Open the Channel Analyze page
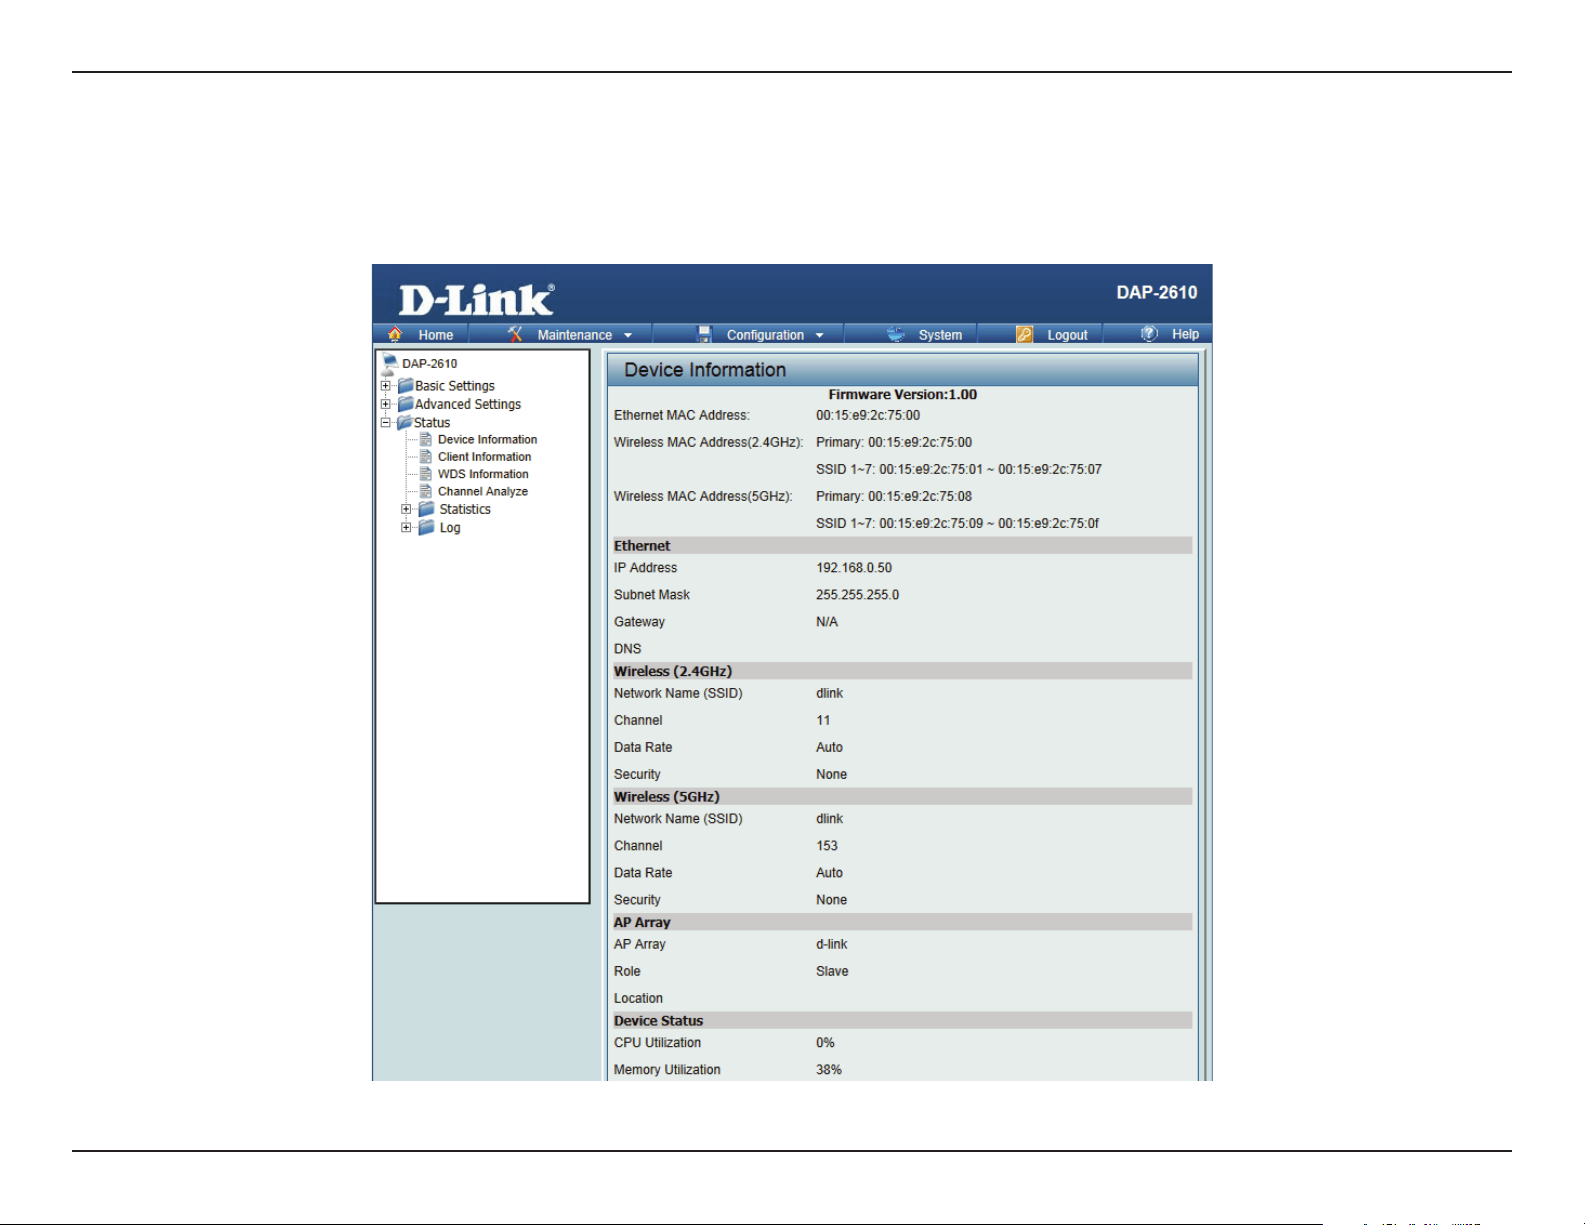 point(482,492)
